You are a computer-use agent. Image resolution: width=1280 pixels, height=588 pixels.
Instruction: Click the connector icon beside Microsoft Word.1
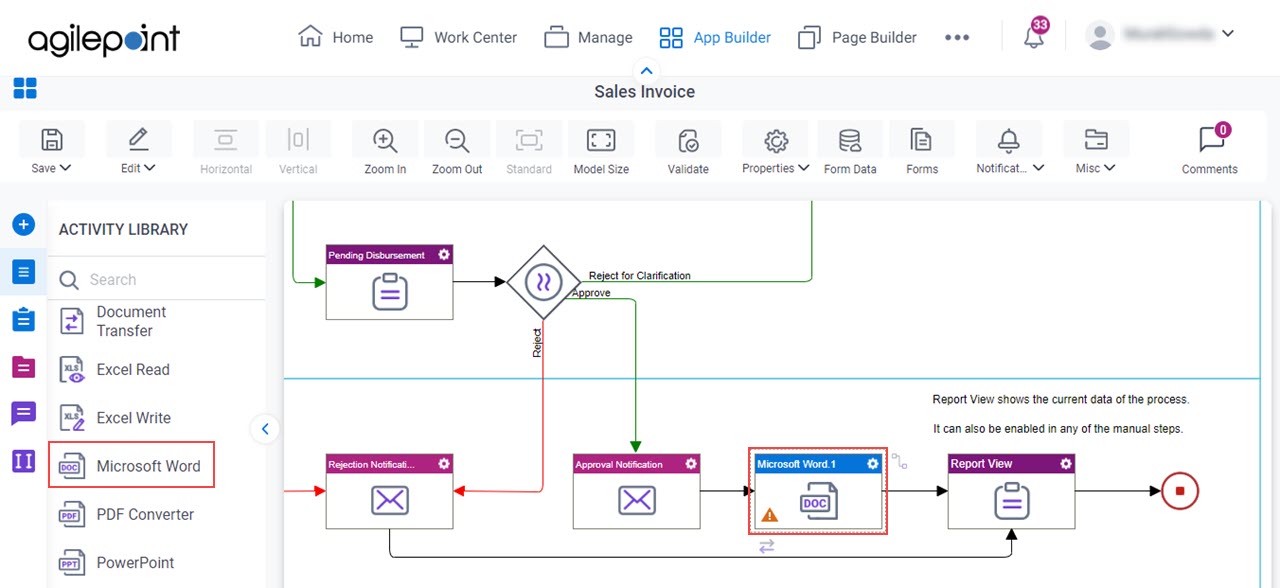click(x=900, y=461)
